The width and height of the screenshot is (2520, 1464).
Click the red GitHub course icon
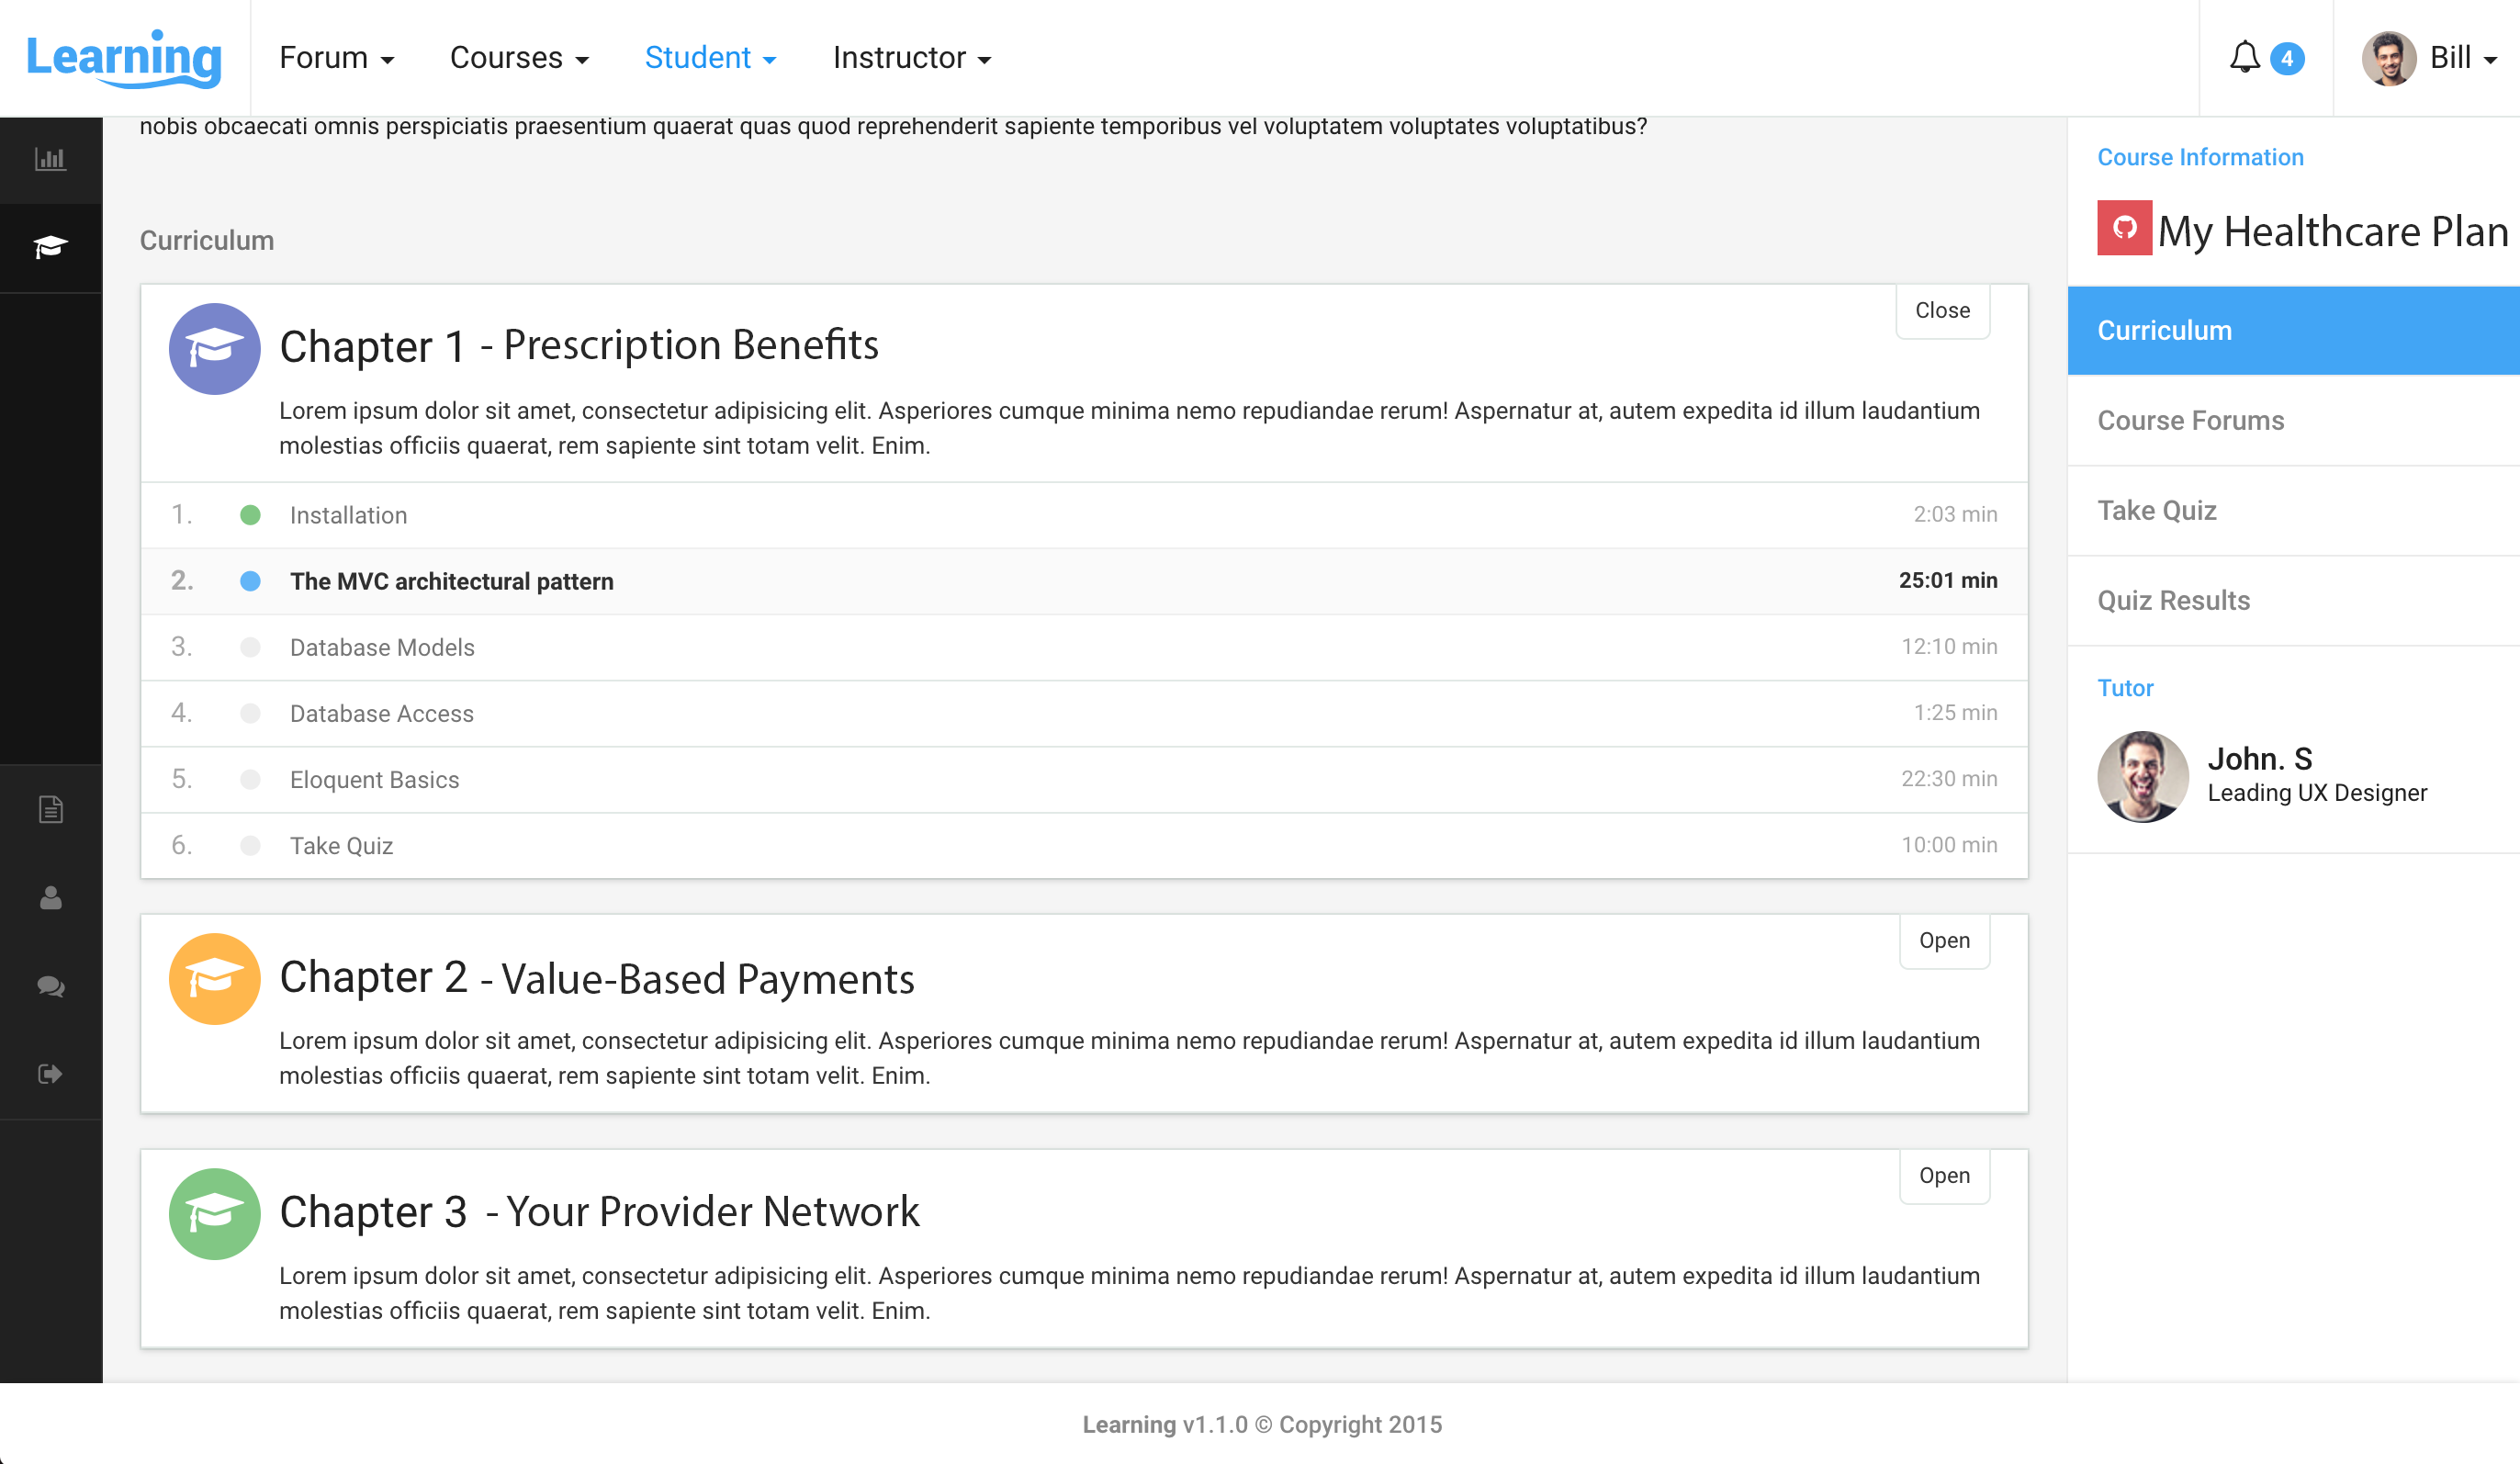[2124, 228]
